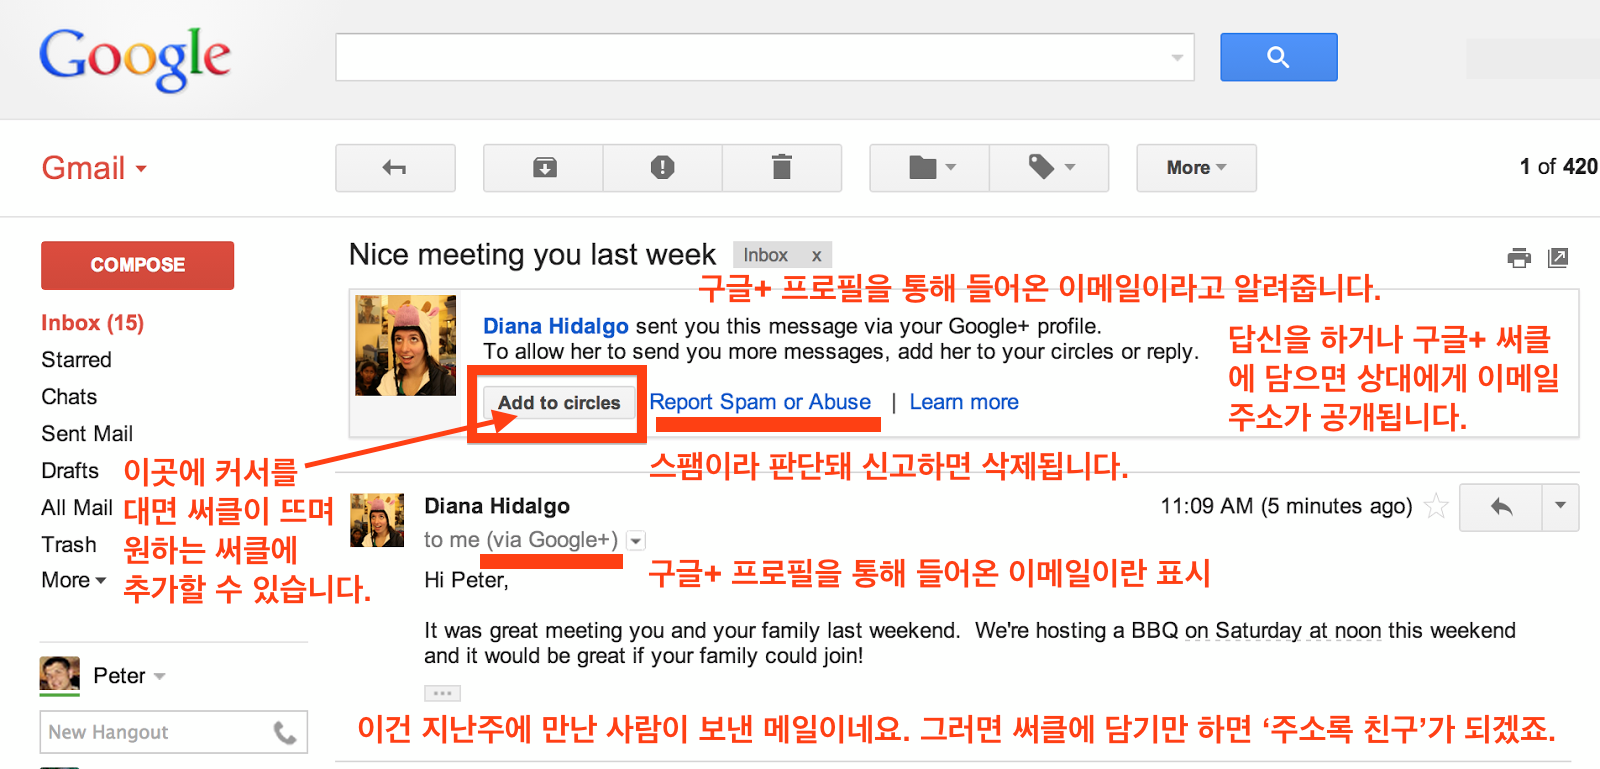
Task: Click the Add to circles button
Action: 559,403
